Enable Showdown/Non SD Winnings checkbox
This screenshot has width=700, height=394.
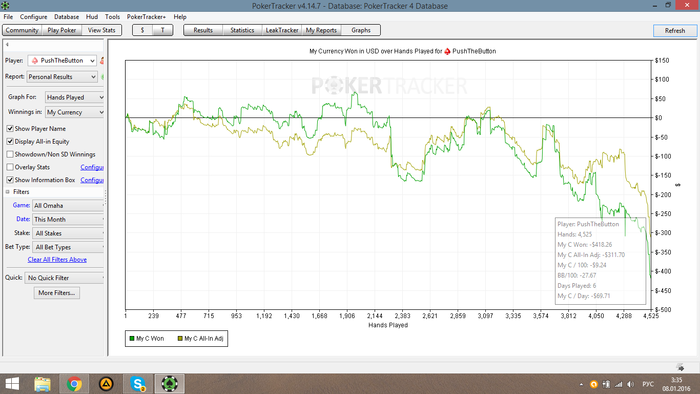pyautogui.click(x=10, y=154)
